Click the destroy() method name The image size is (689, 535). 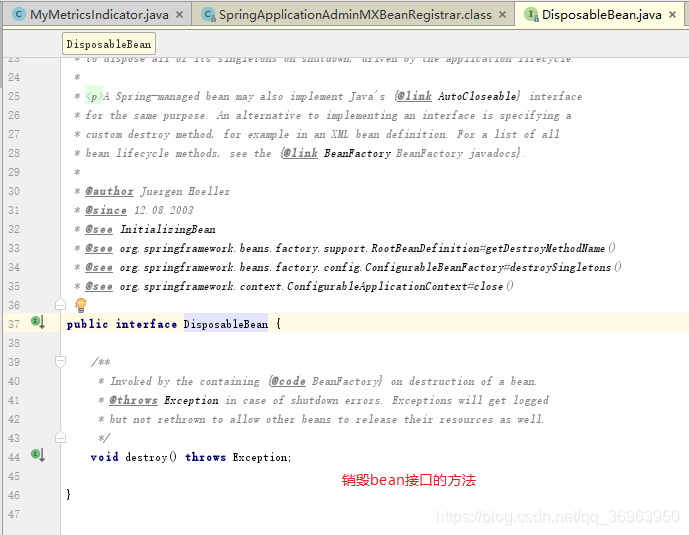151,457
